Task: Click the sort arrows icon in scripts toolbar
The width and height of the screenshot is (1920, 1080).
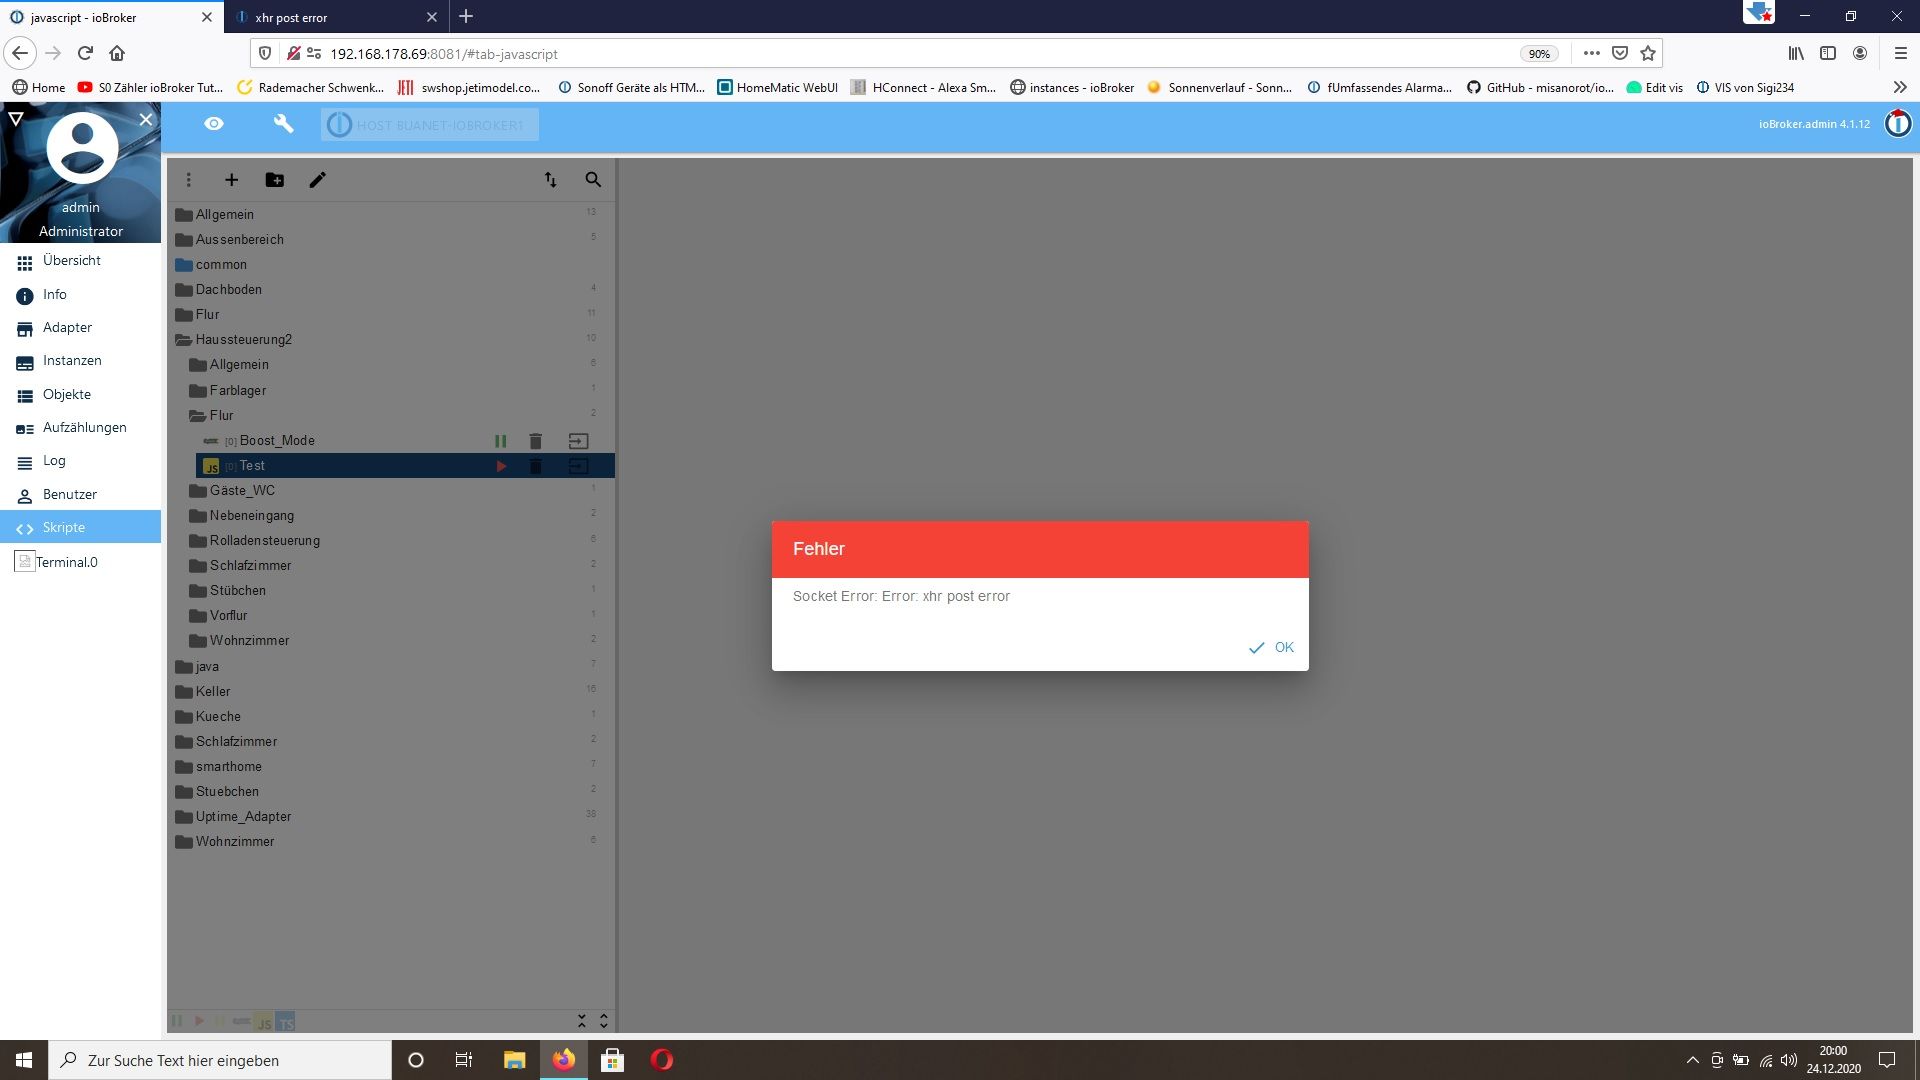Action: click(x=551, y=180)
